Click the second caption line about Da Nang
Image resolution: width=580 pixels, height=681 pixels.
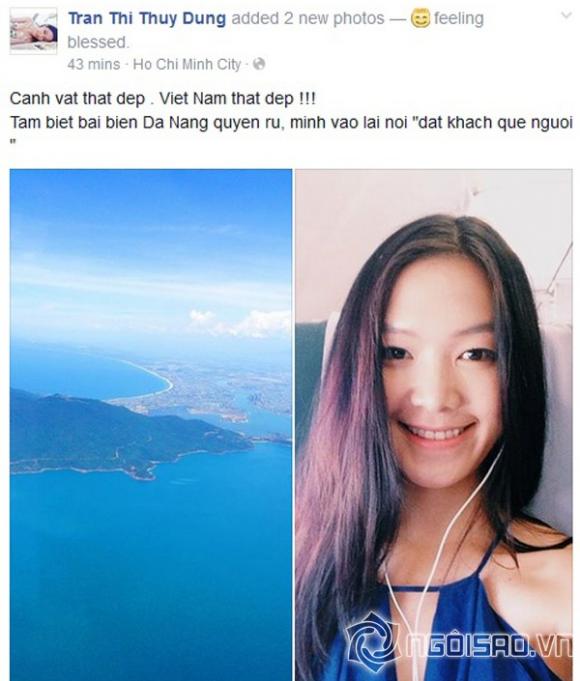click(x=291, y=123)
